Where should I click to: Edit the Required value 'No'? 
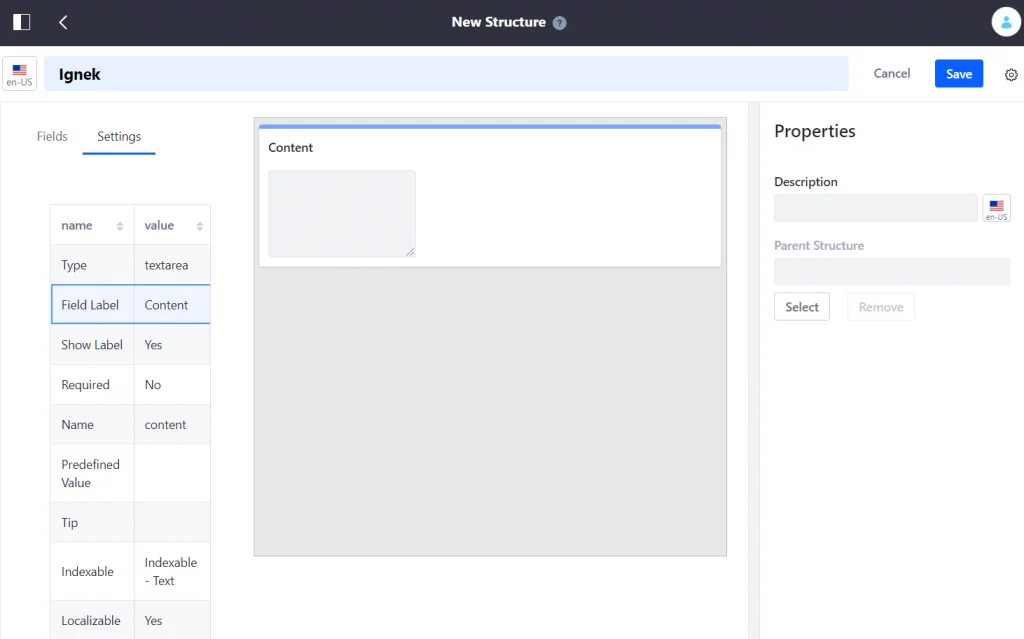(x=172, y=384)
